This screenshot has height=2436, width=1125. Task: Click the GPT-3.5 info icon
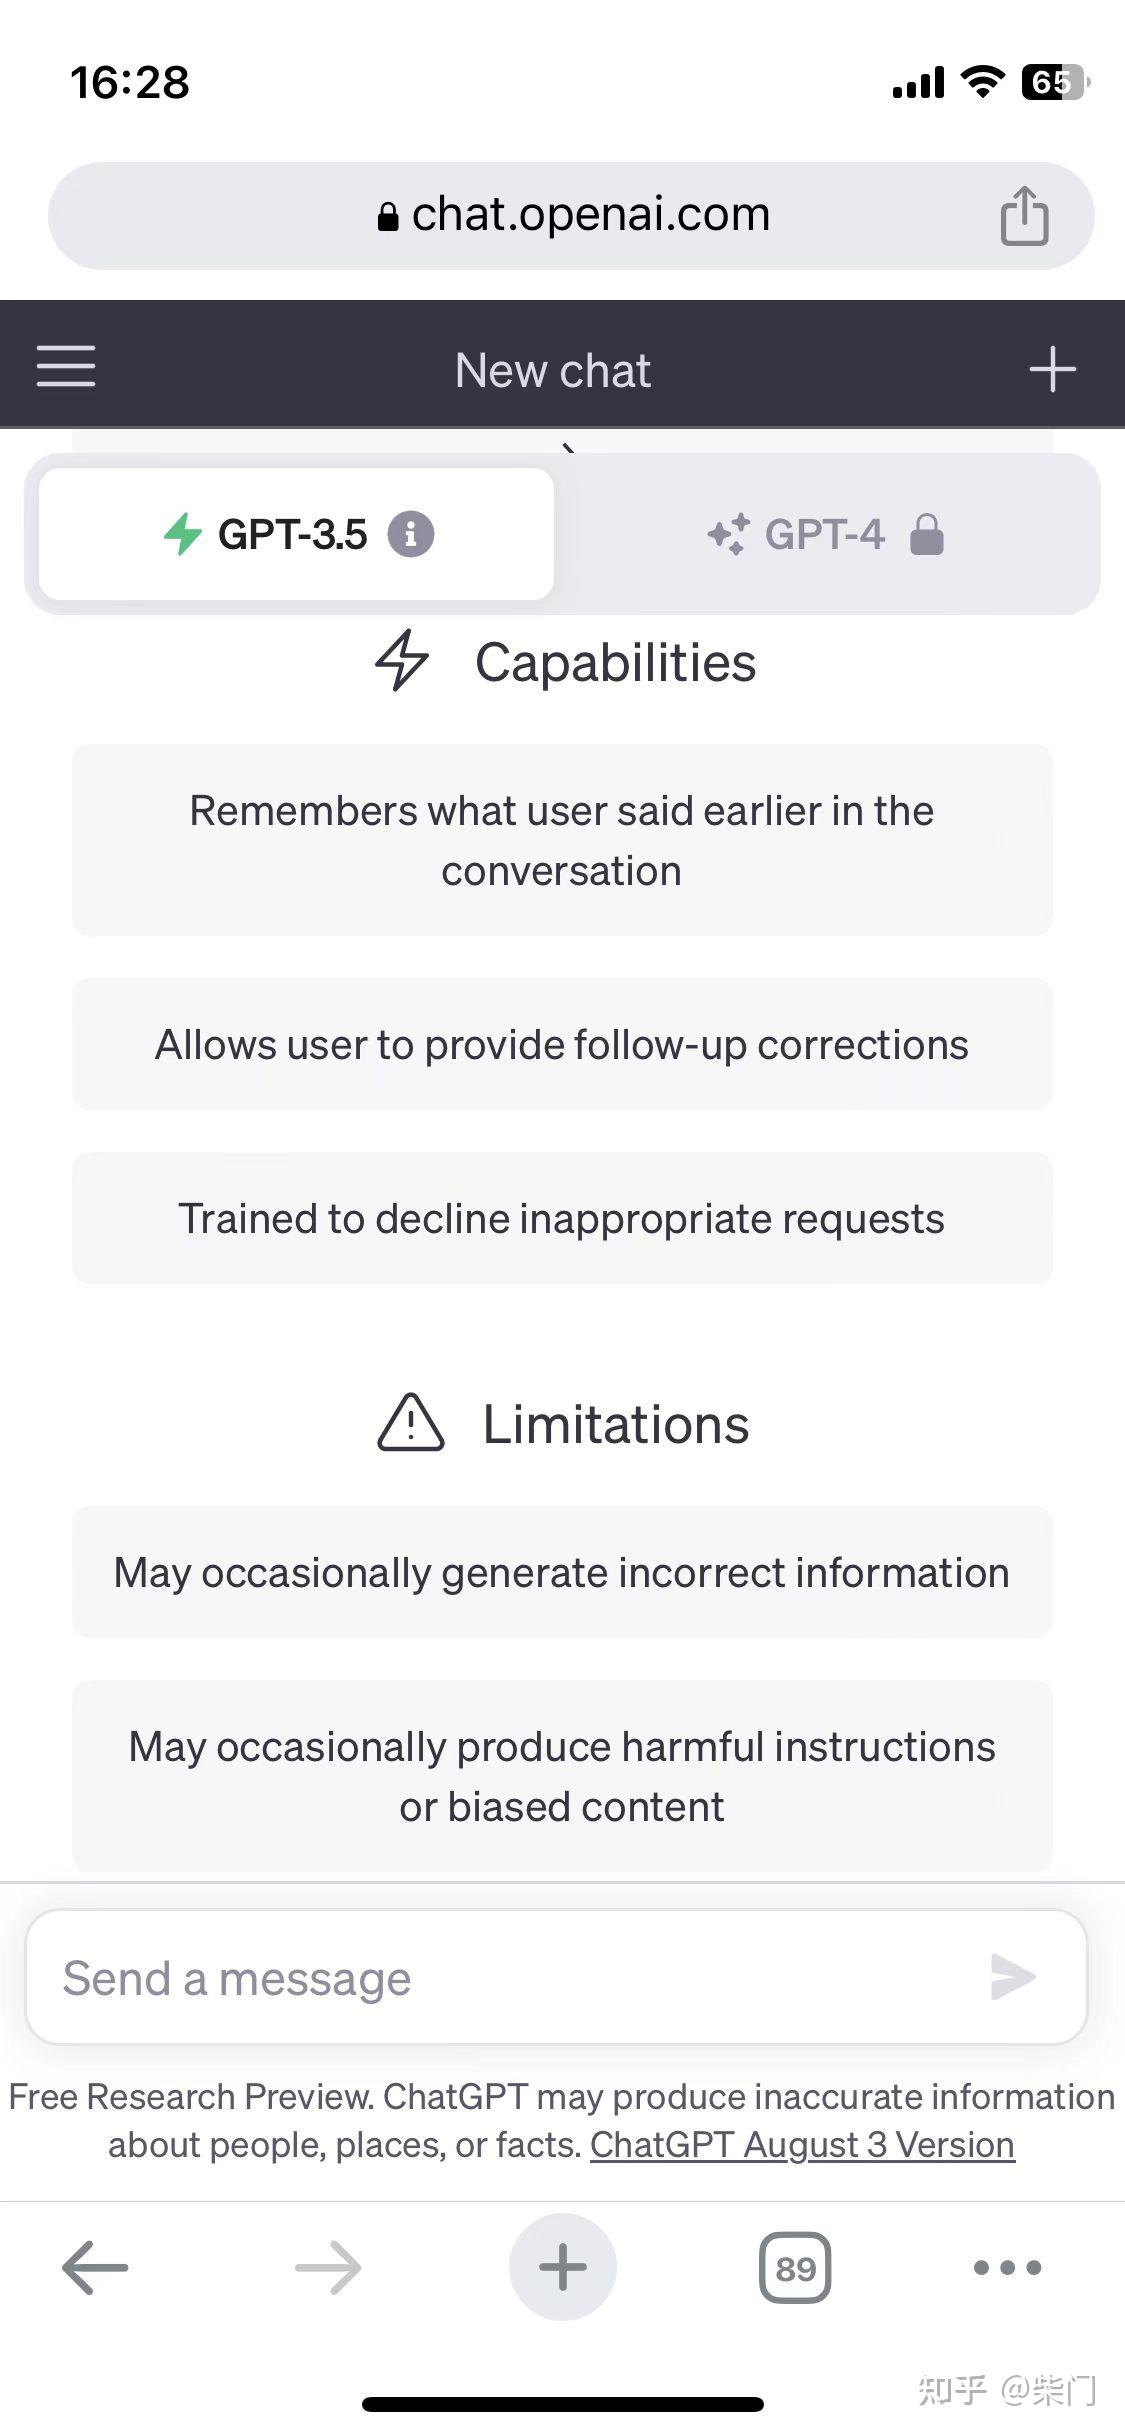pyautogui.click(x=411, y=534)
